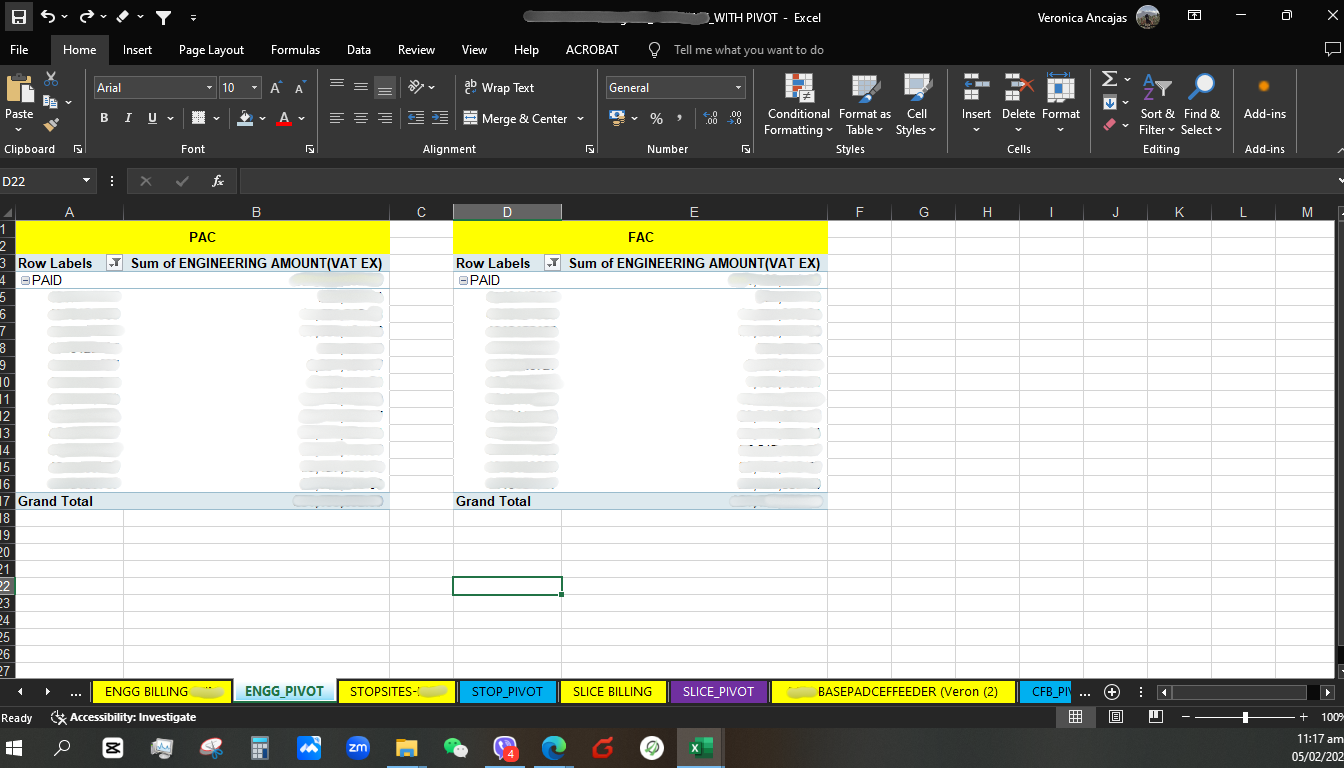Open Conditional Formatting menu
Viewport: 1344px width, 768px height.
pyautogui.click(x=798, y=104)
